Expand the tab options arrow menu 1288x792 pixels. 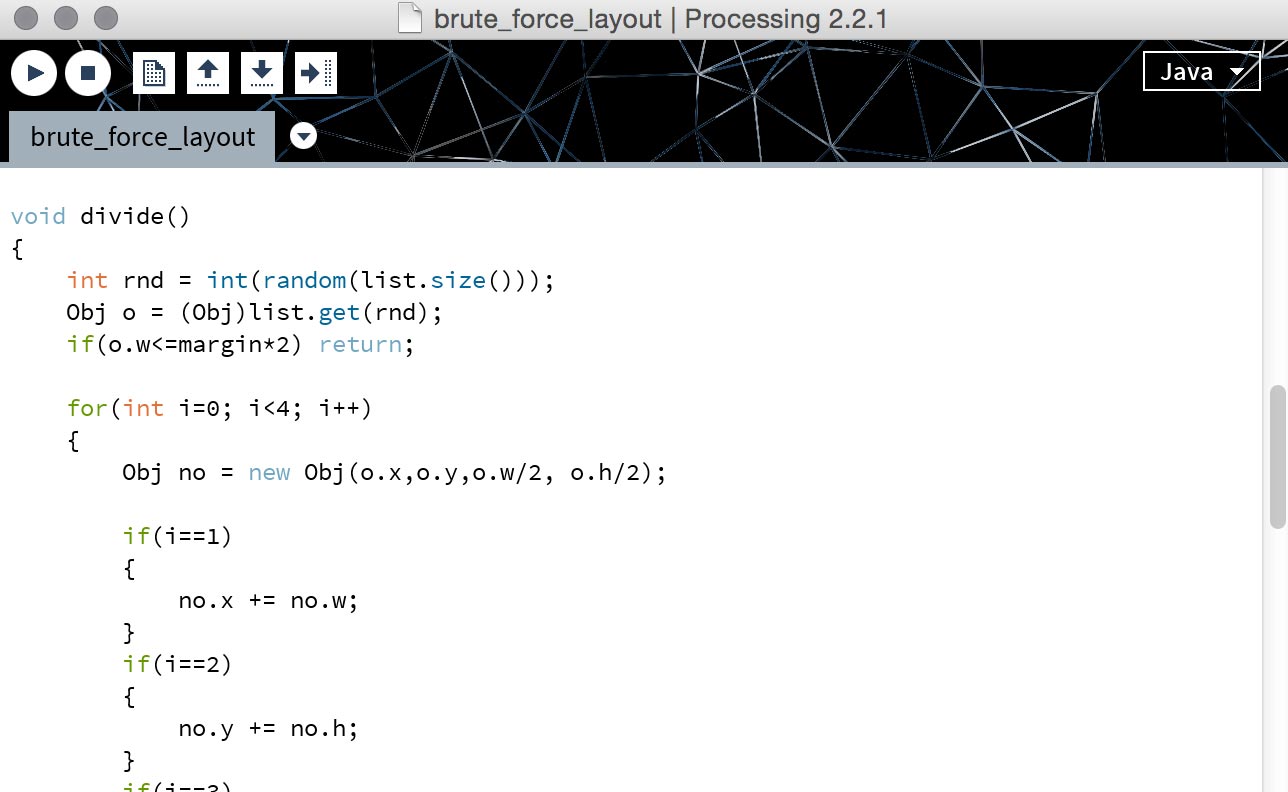tap(303, 136)
